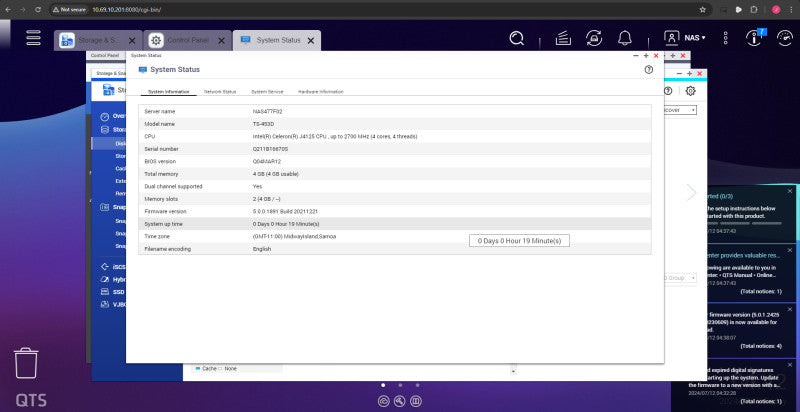The height and width of the screenshot is (412, 800).
Task: Open event notifications bell icon
Action: 624,38
